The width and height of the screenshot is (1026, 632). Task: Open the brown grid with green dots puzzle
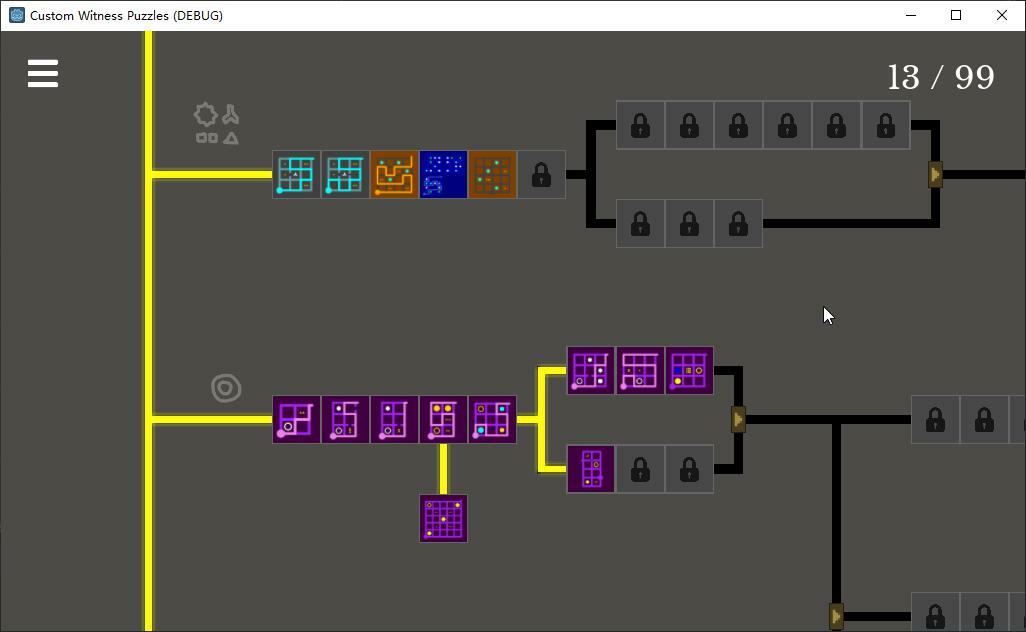click(x=493, y=175)
